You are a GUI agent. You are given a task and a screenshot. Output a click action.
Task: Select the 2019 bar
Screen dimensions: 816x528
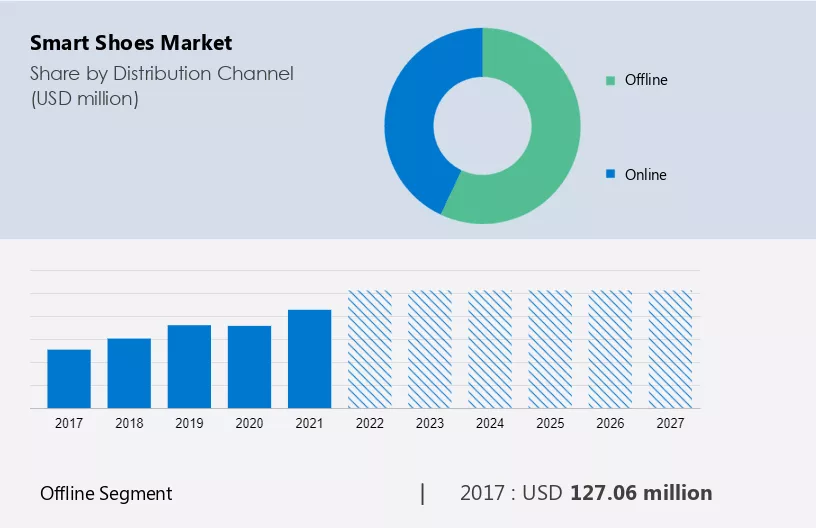(x=189, y=367)
